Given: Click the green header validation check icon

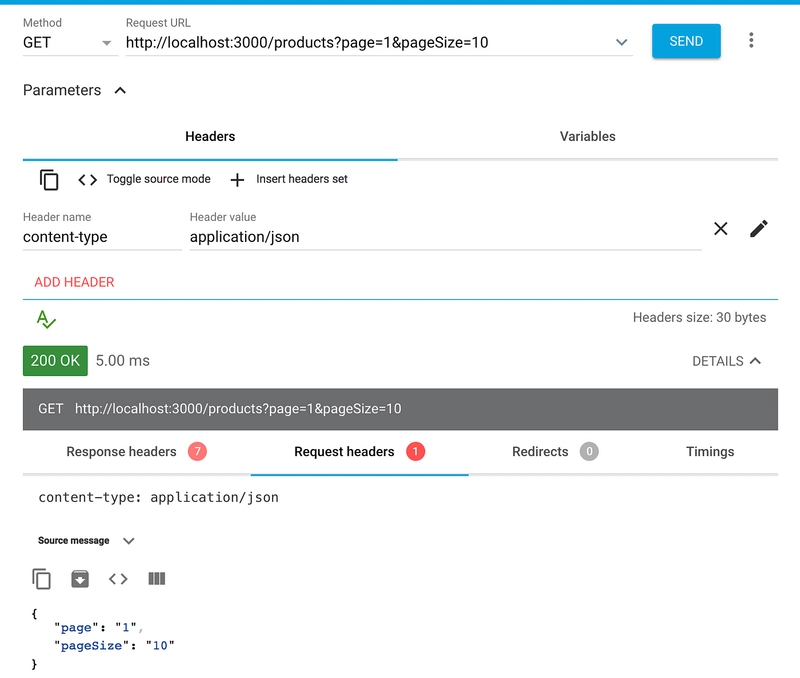Looking at the screenshot, I should (x=46, y=319).
